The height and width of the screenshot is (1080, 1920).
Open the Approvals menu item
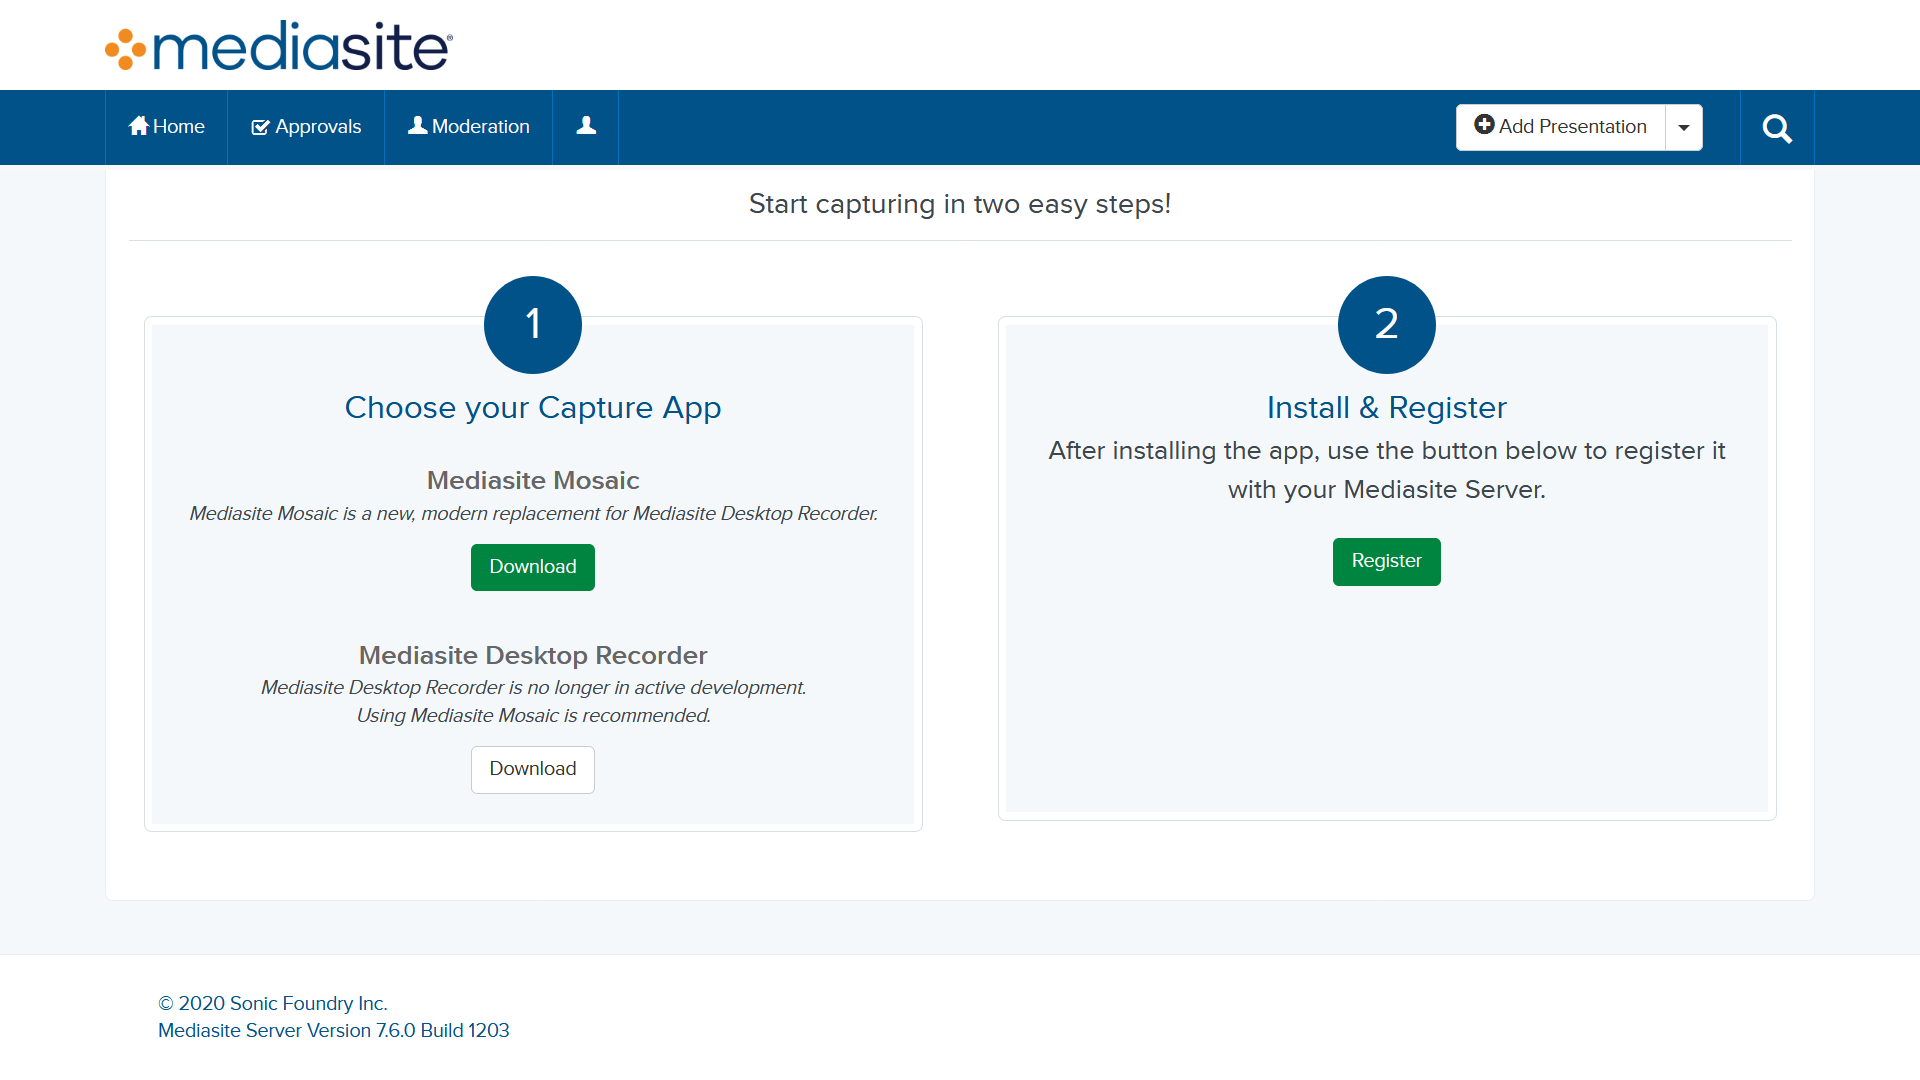coord(306,127)
